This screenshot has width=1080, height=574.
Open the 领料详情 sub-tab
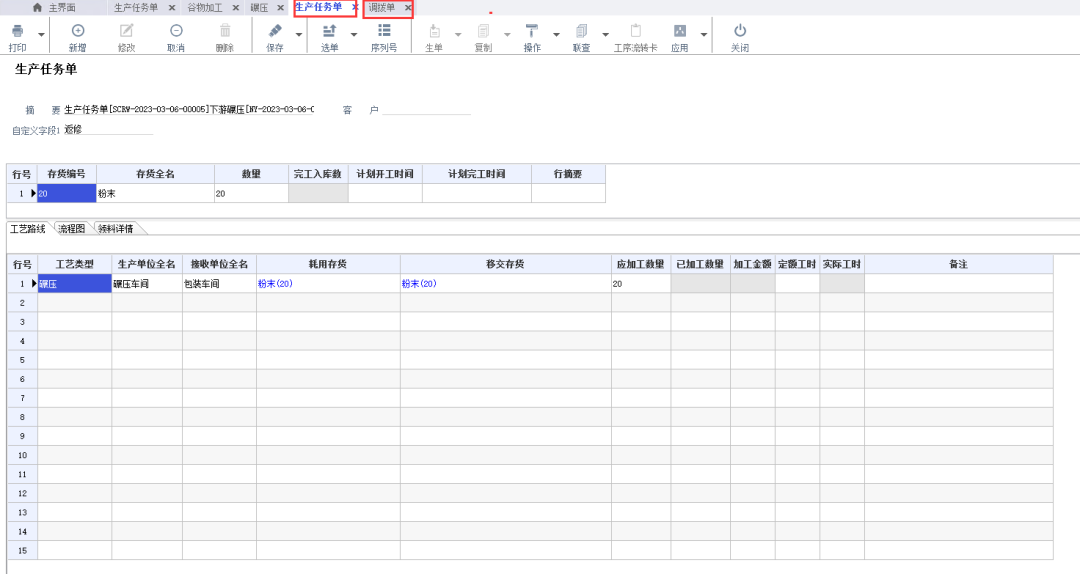coord(116,229)
